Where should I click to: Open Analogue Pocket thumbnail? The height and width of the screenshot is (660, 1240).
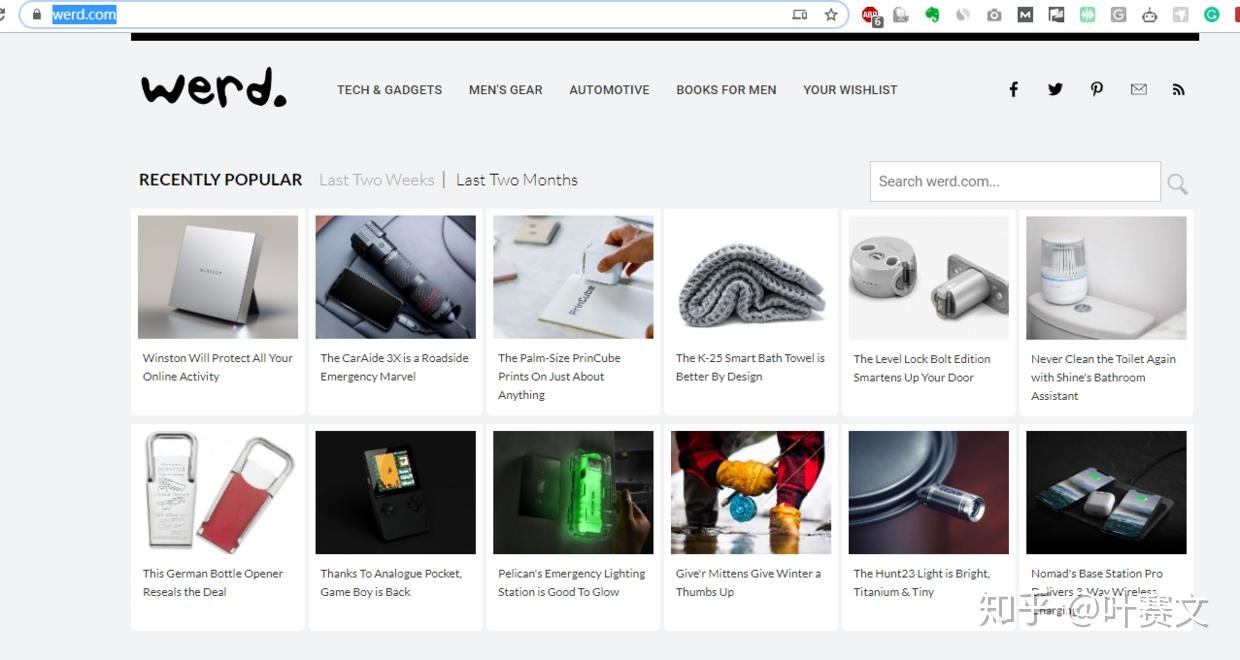(395, 492)
